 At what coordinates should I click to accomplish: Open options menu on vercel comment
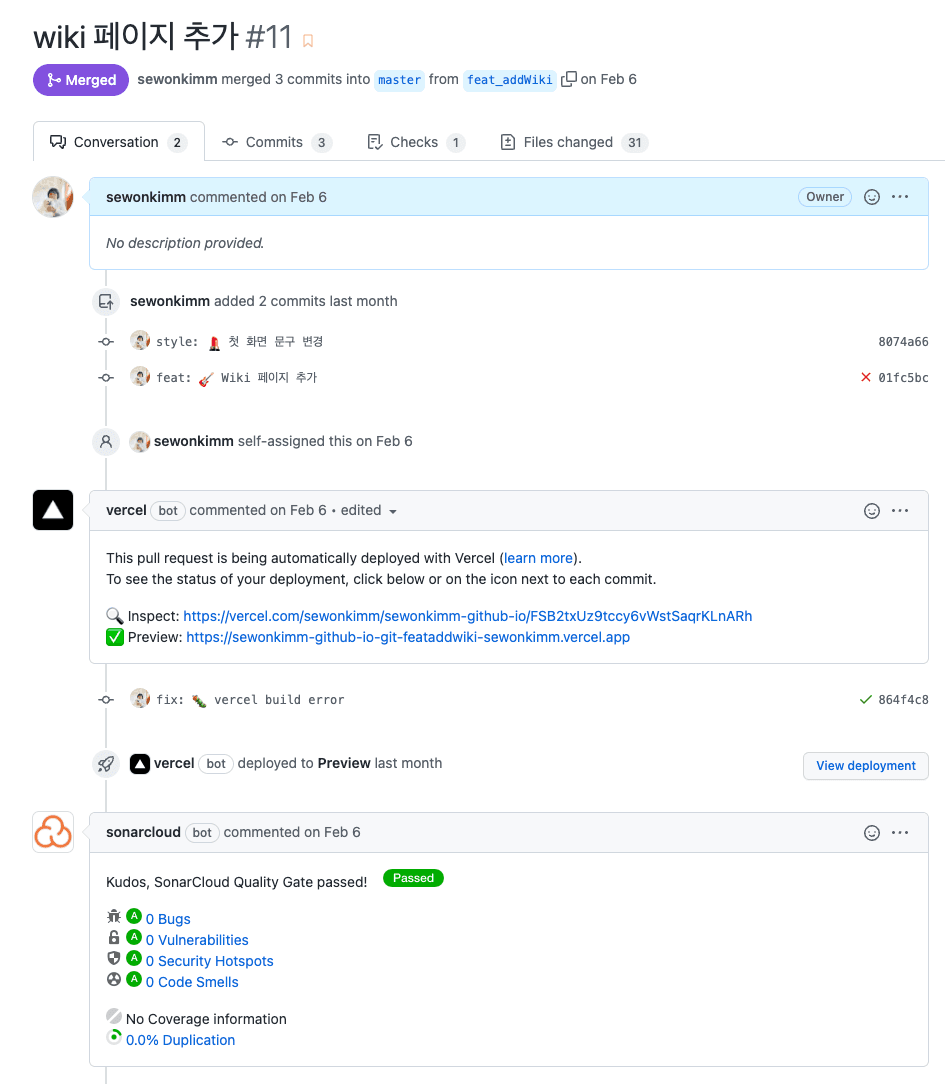tap(900, 511)
